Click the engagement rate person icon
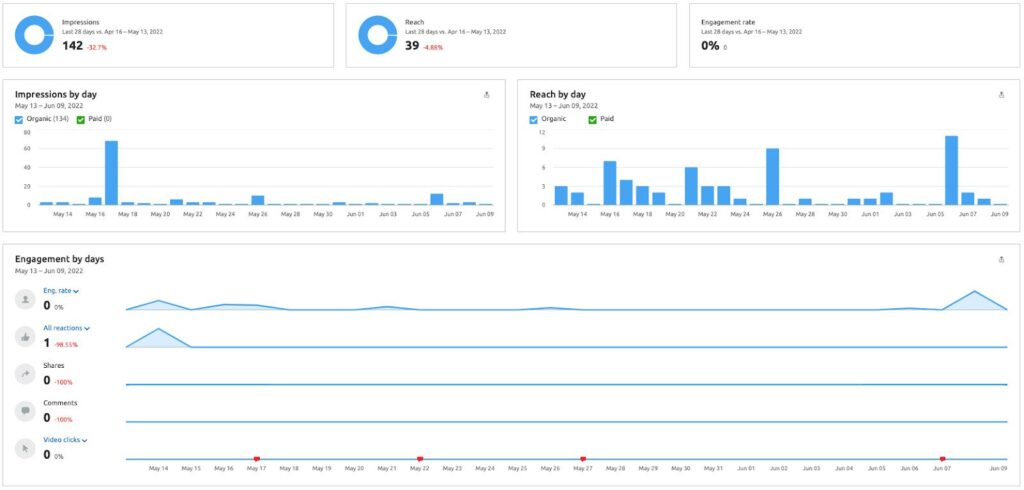The height and width of the screenshot is (490, 1024). pos(27,299)
